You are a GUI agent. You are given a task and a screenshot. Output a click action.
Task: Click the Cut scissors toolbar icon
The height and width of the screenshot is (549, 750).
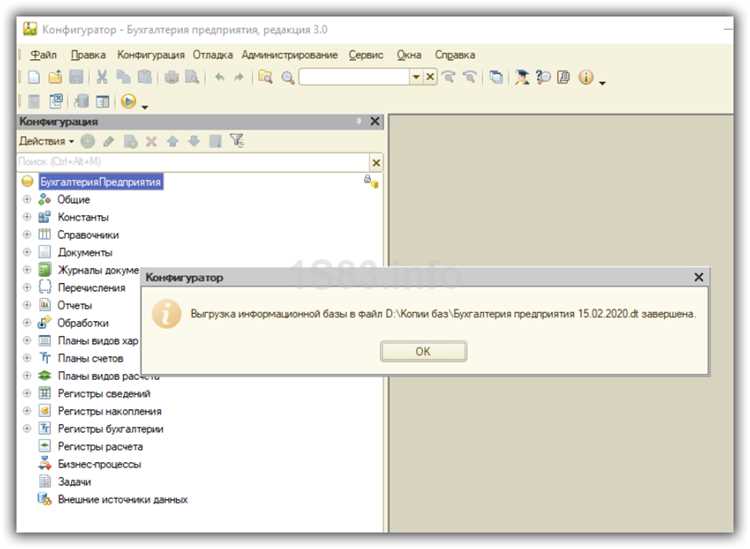tap(101, 77)
